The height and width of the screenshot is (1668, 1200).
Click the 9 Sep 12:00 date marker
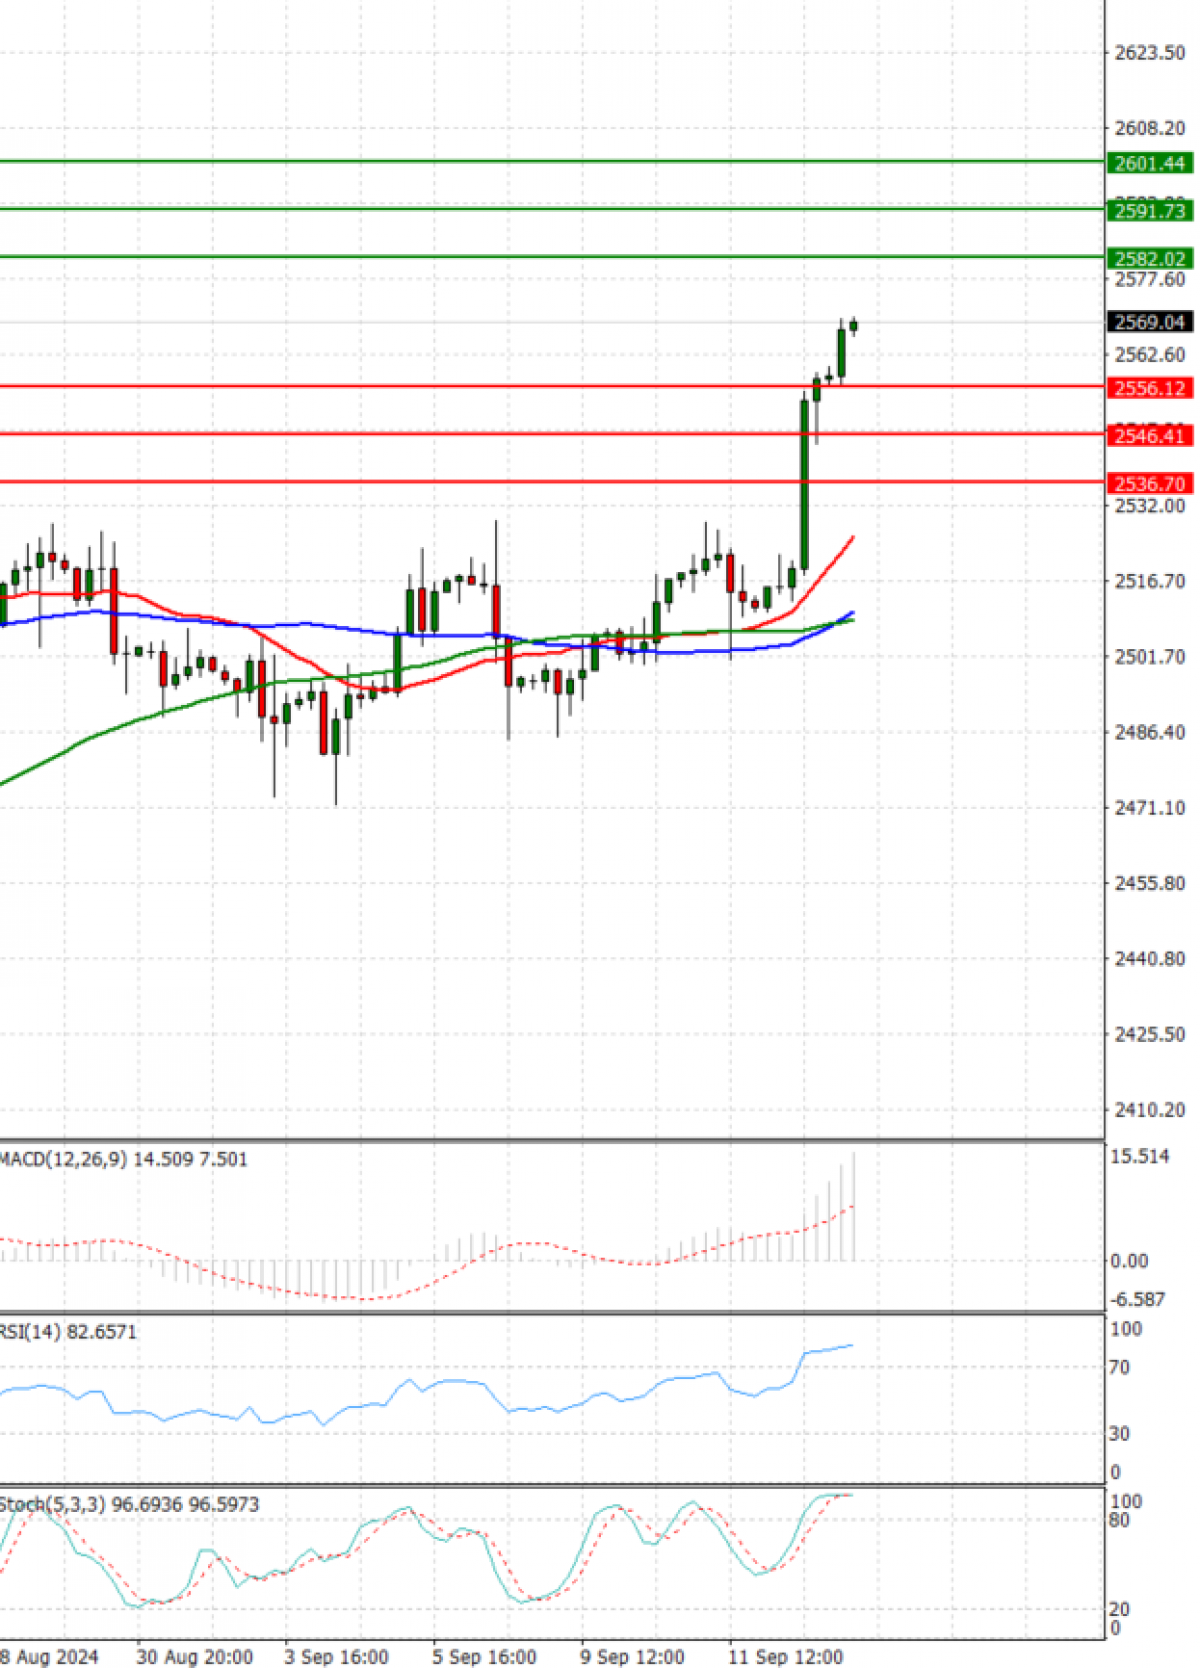point(632,1657)
